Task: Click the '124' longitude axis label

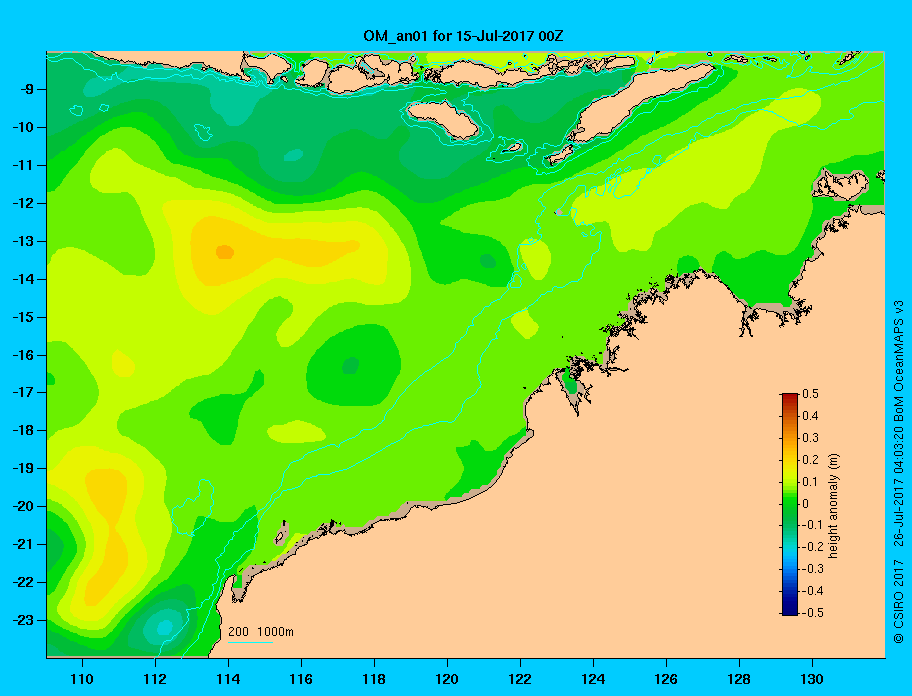Action: point(593,679)
